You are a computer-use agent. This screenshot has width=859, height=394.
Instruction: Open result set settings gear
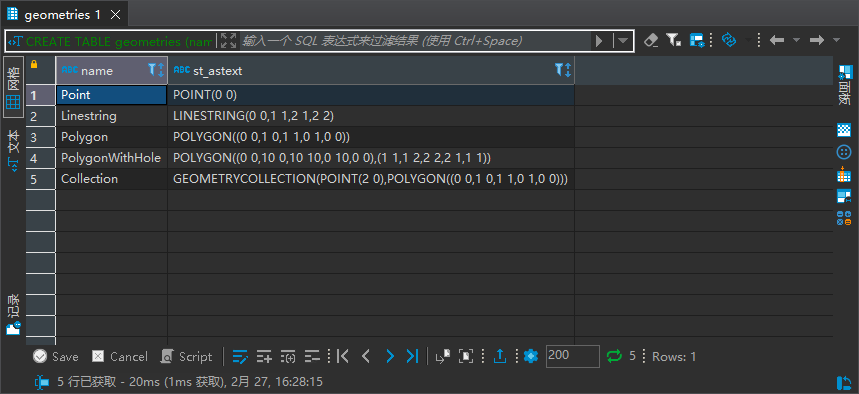click(x=530, y=357)
